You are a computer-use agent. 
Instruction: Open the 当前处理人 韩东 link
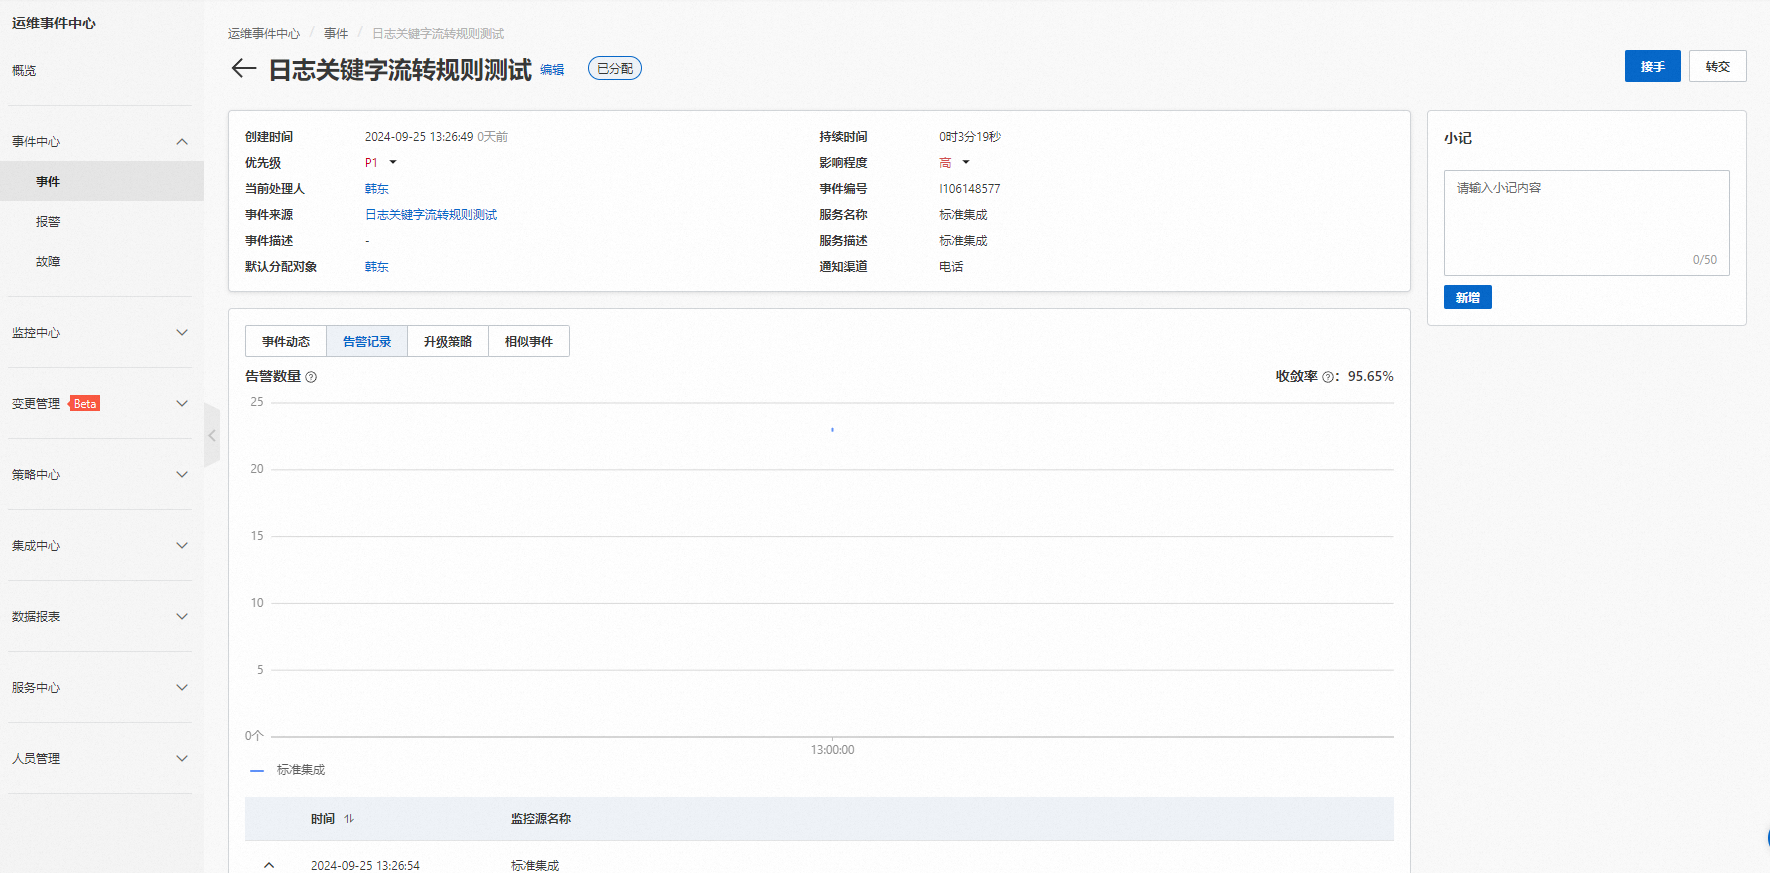click(x=377, y=188)
